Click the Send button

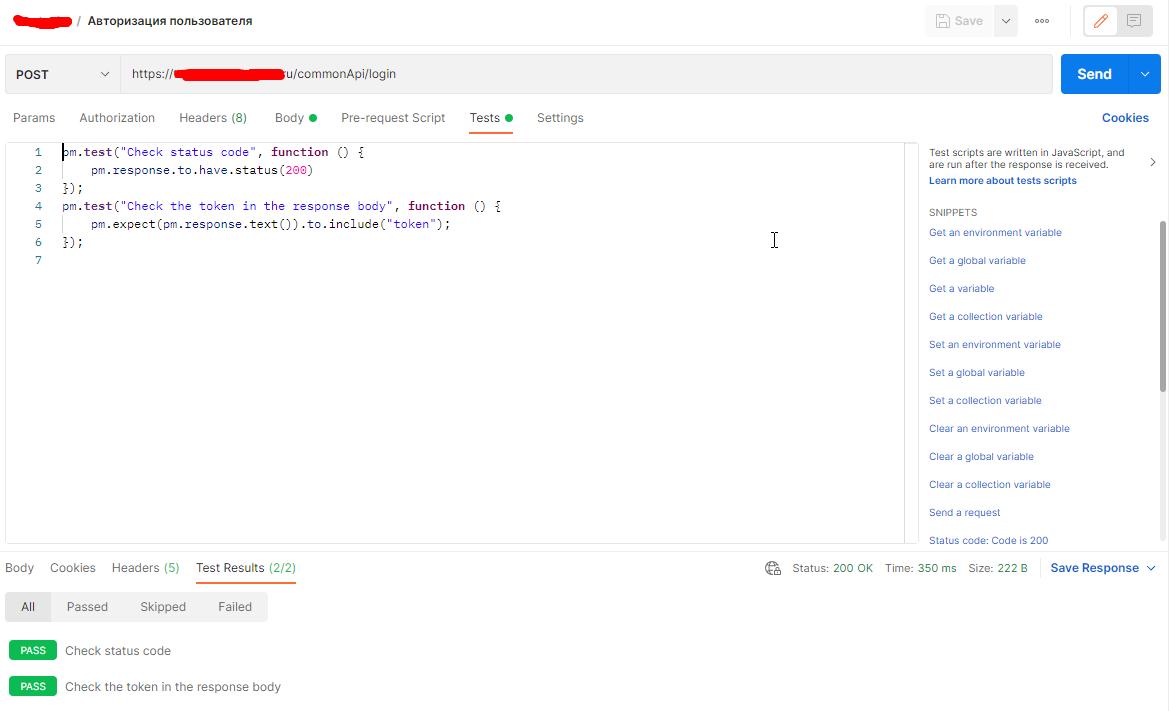(1094, 73)
